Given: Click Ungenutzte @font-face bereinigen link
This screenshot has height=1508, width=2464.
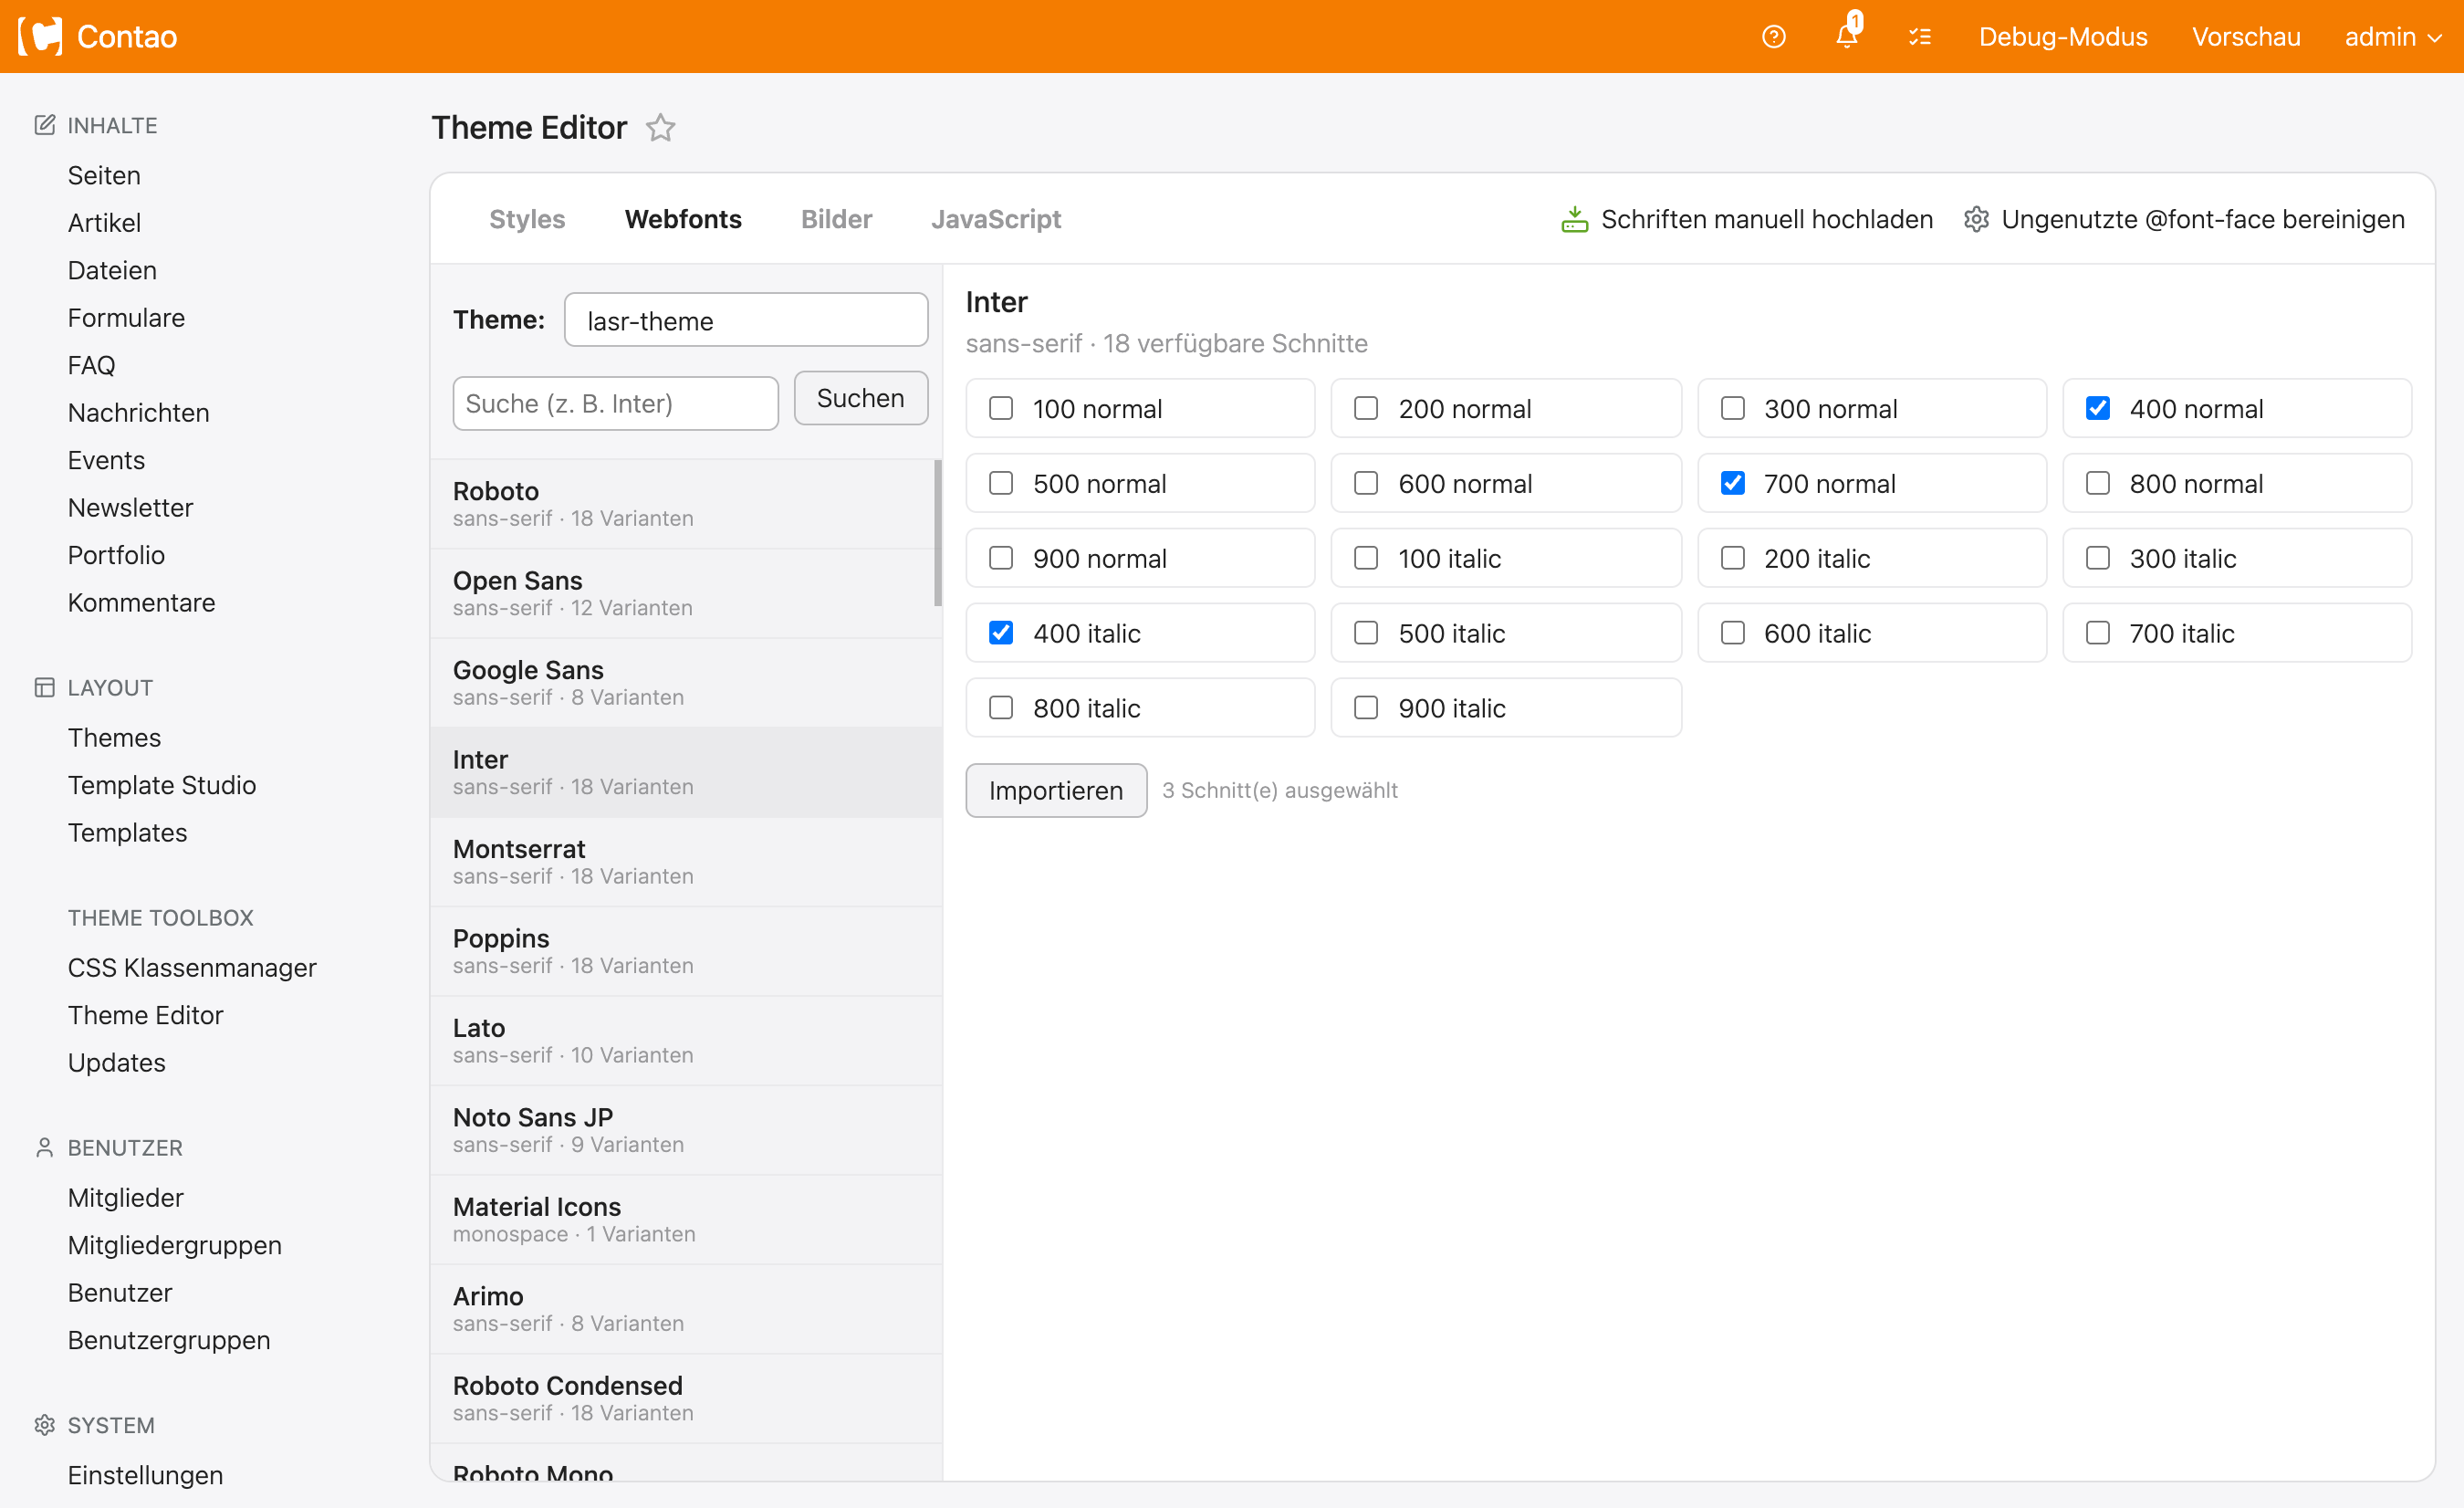Looking at the screenshot, I should coord(2202,219).
